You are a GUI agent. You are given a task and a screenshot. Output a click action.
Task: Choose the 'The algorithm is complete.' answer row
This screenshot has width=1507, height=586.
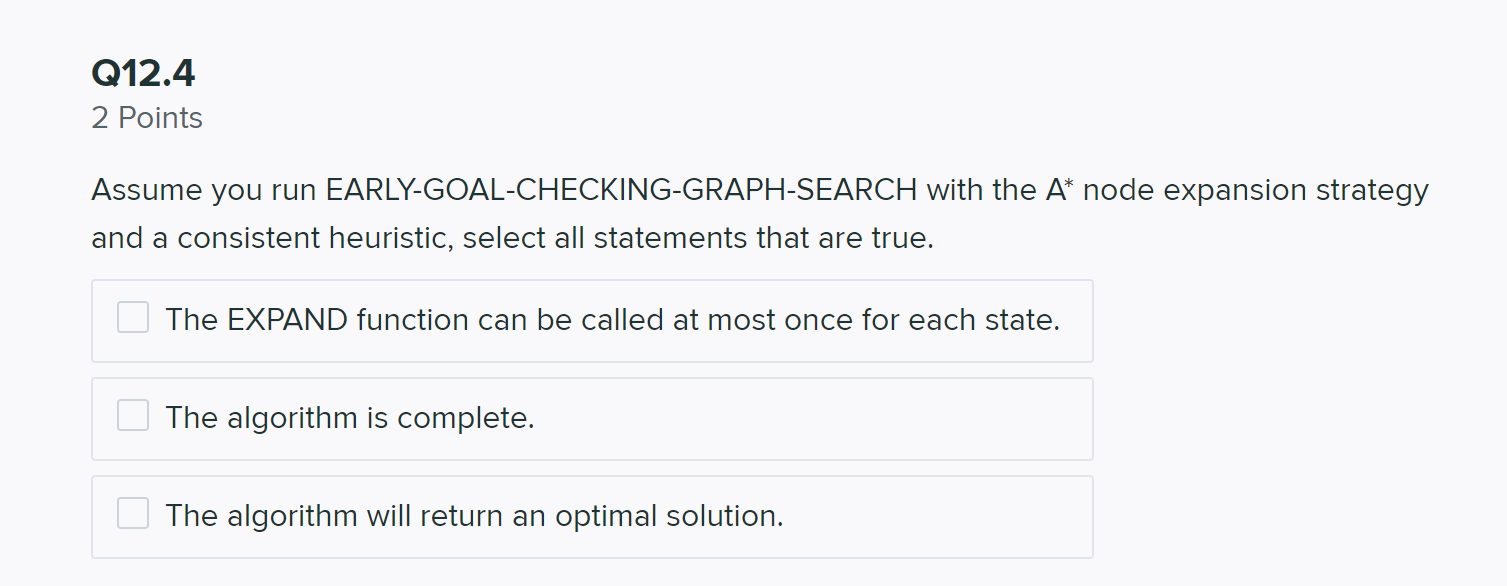coord(592,419)
